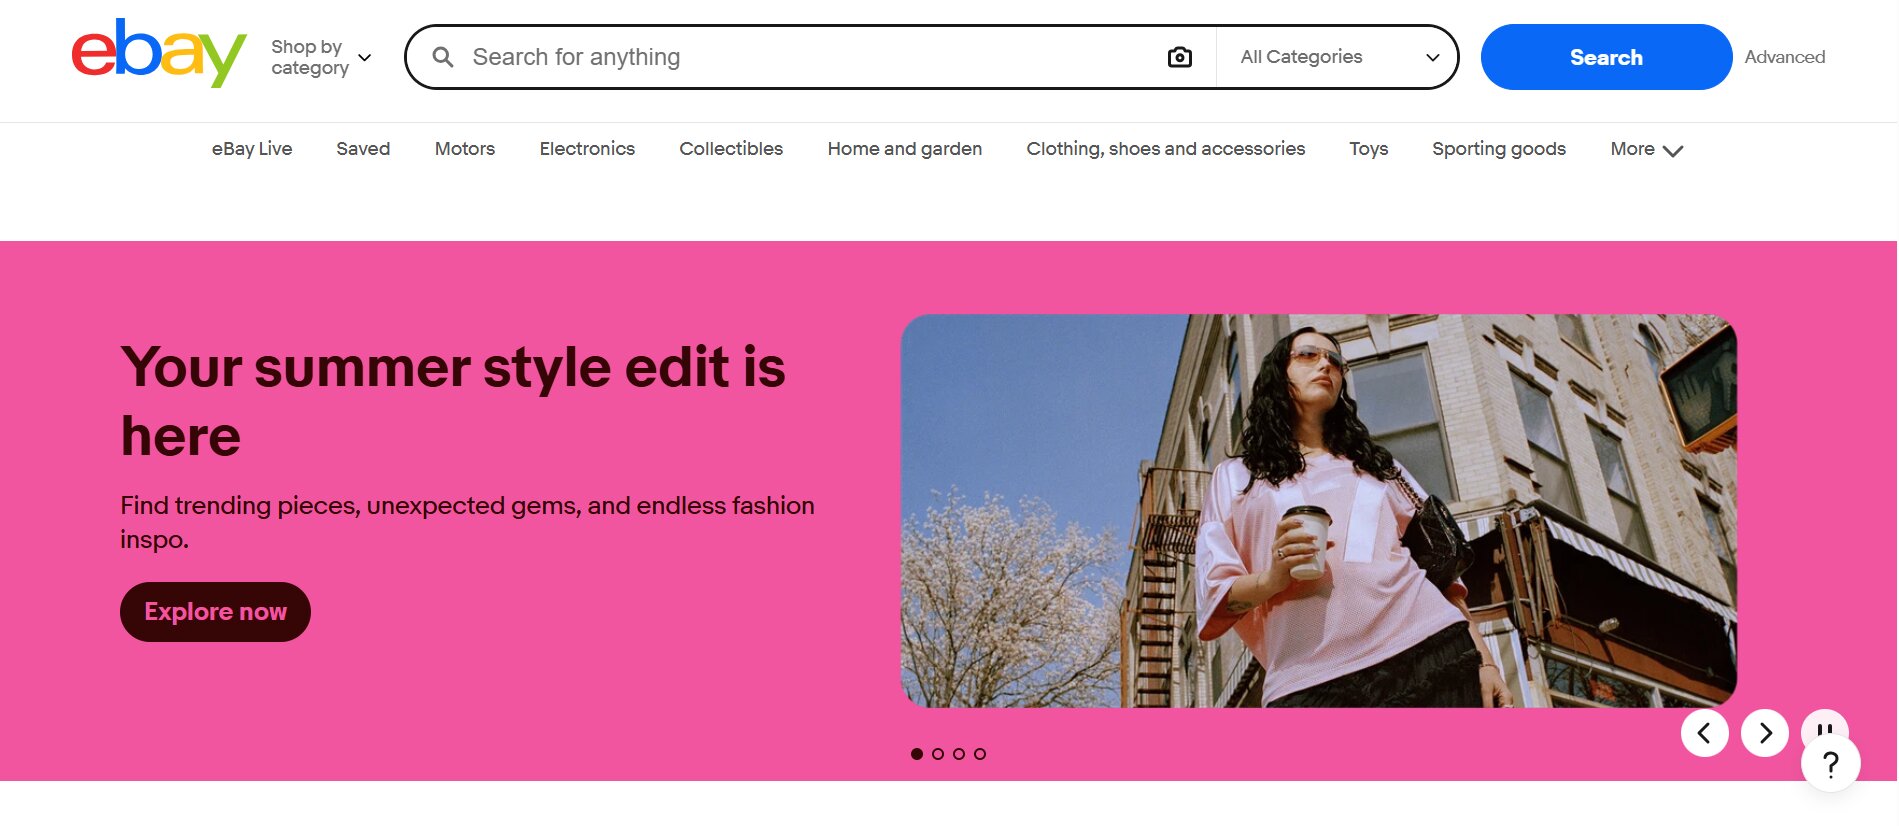Image resolution: width=1899 pixels, height=826 pixels.
Task: Expand Shop by category menu
Action: tap(321, 57)
